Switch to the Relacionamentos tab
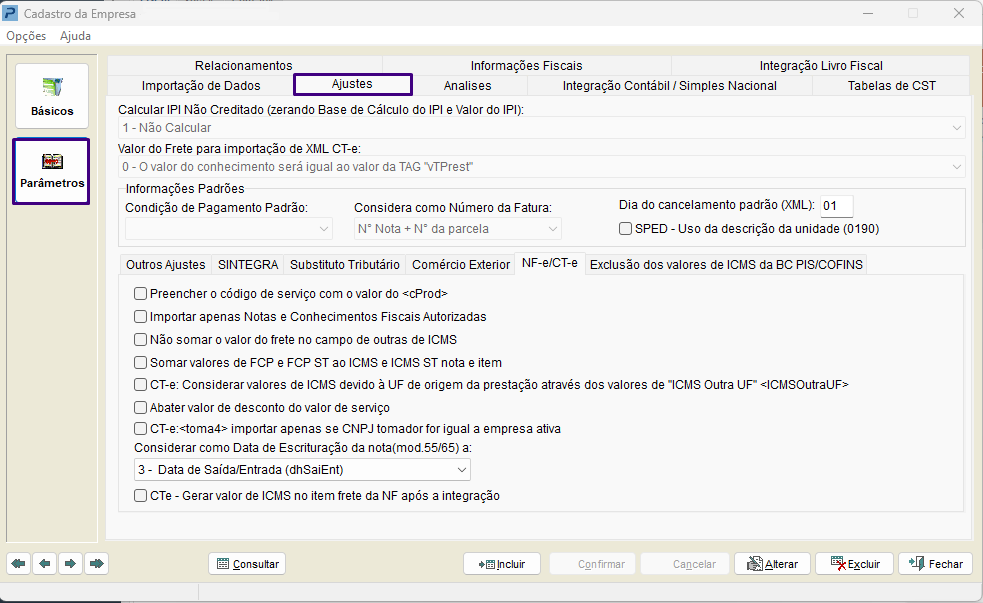 click(x=244, y=65)
